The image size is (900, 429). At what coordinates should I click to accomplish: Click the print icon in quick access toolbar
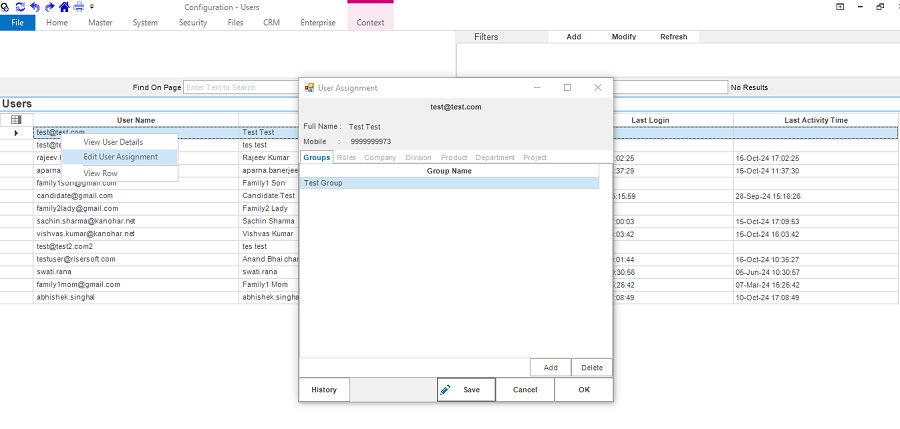[x=79, y=6]
